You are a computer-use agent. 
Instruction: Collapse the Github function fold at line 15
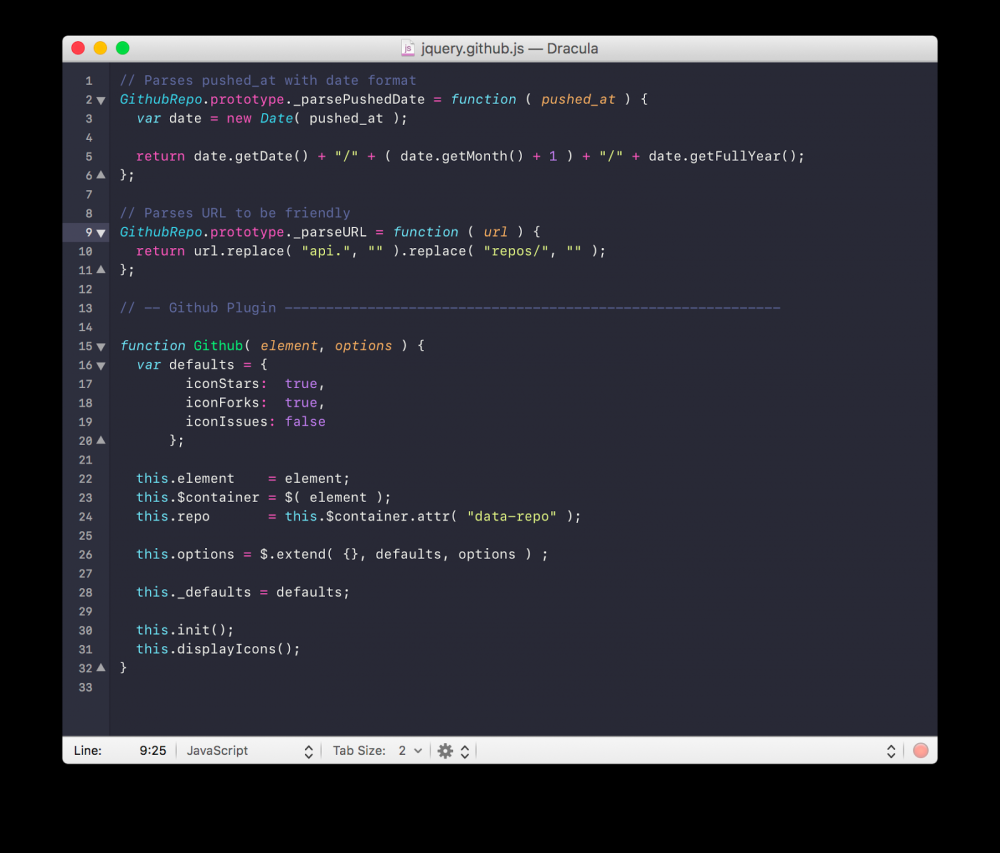pyautogui.click(x=101, y=347)
